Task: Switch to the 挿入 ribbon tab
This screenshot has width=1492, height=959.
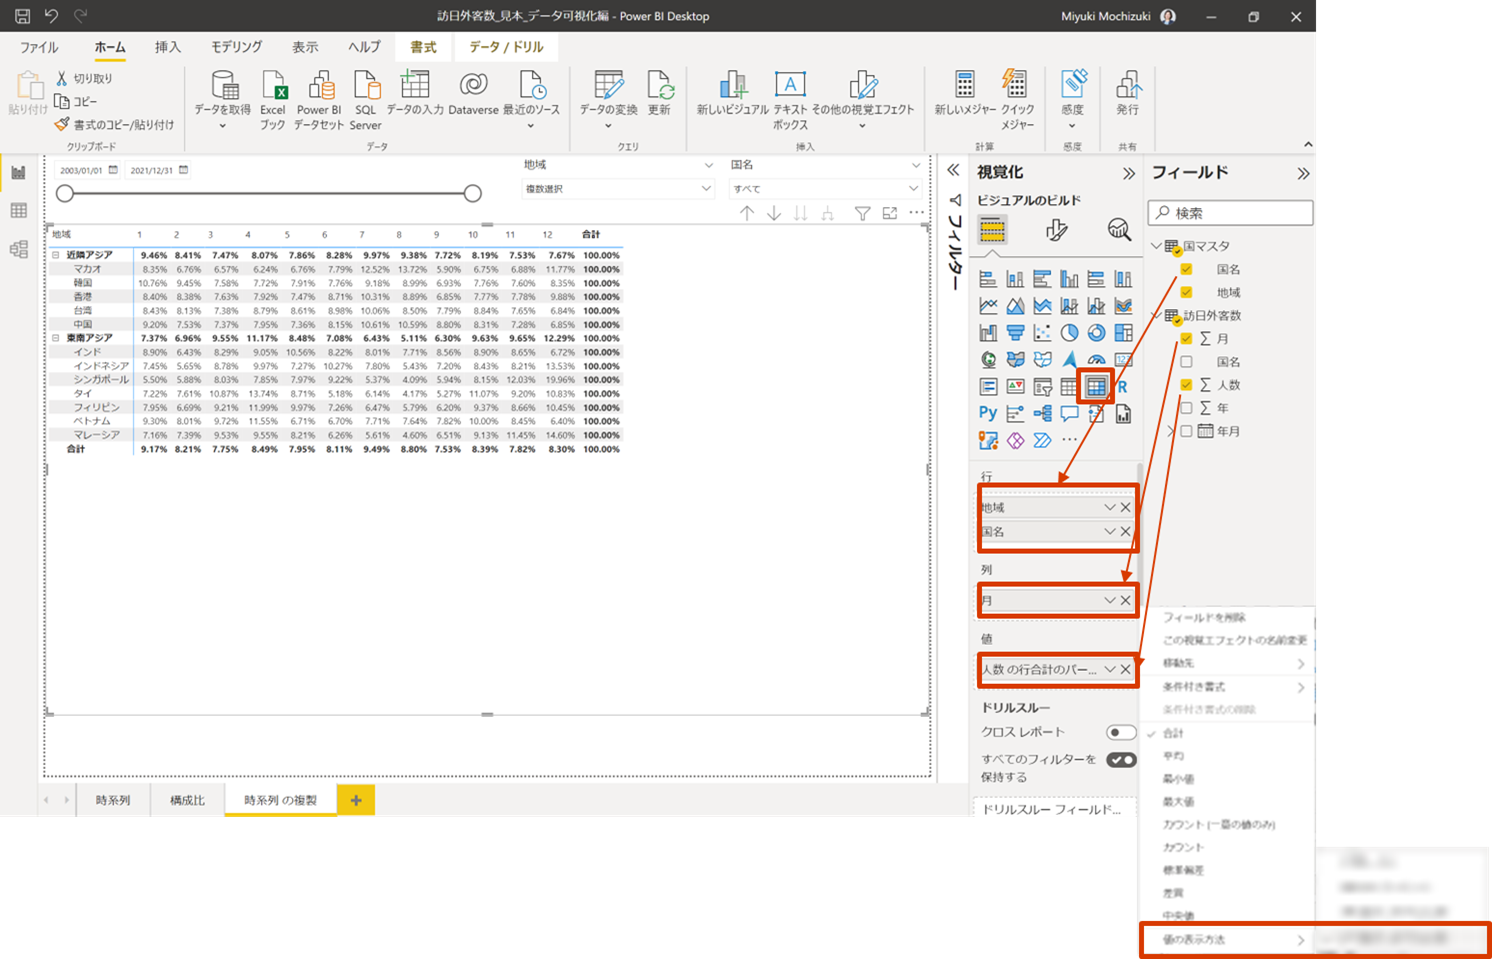Action: coord(168,47)
